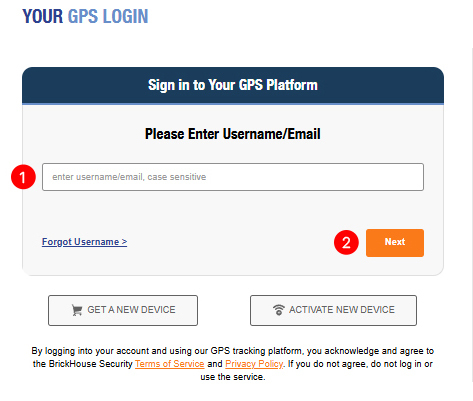
Task: Click the arrow in Forgot Username link
Action: (124, 242)
